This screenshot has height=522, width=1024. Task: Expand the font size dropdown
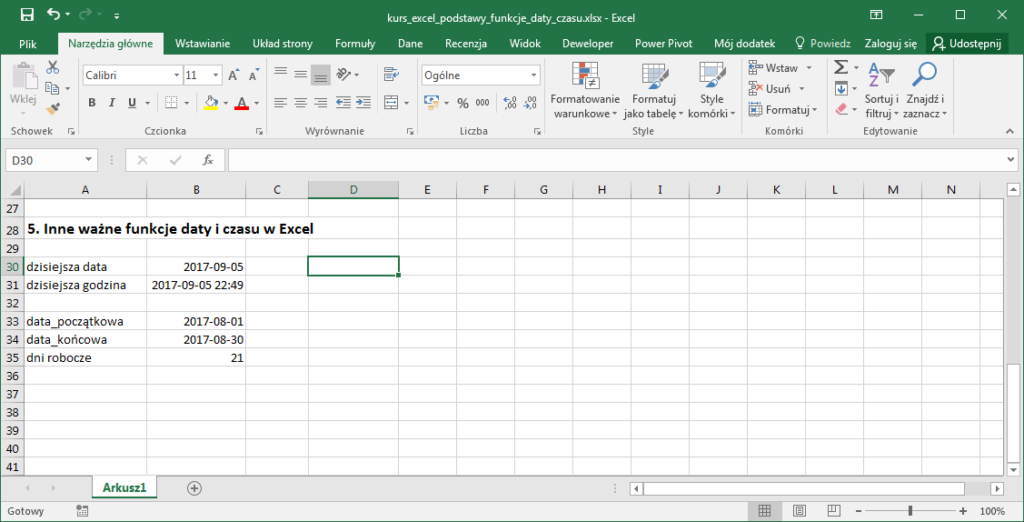[x=217, y=76]
